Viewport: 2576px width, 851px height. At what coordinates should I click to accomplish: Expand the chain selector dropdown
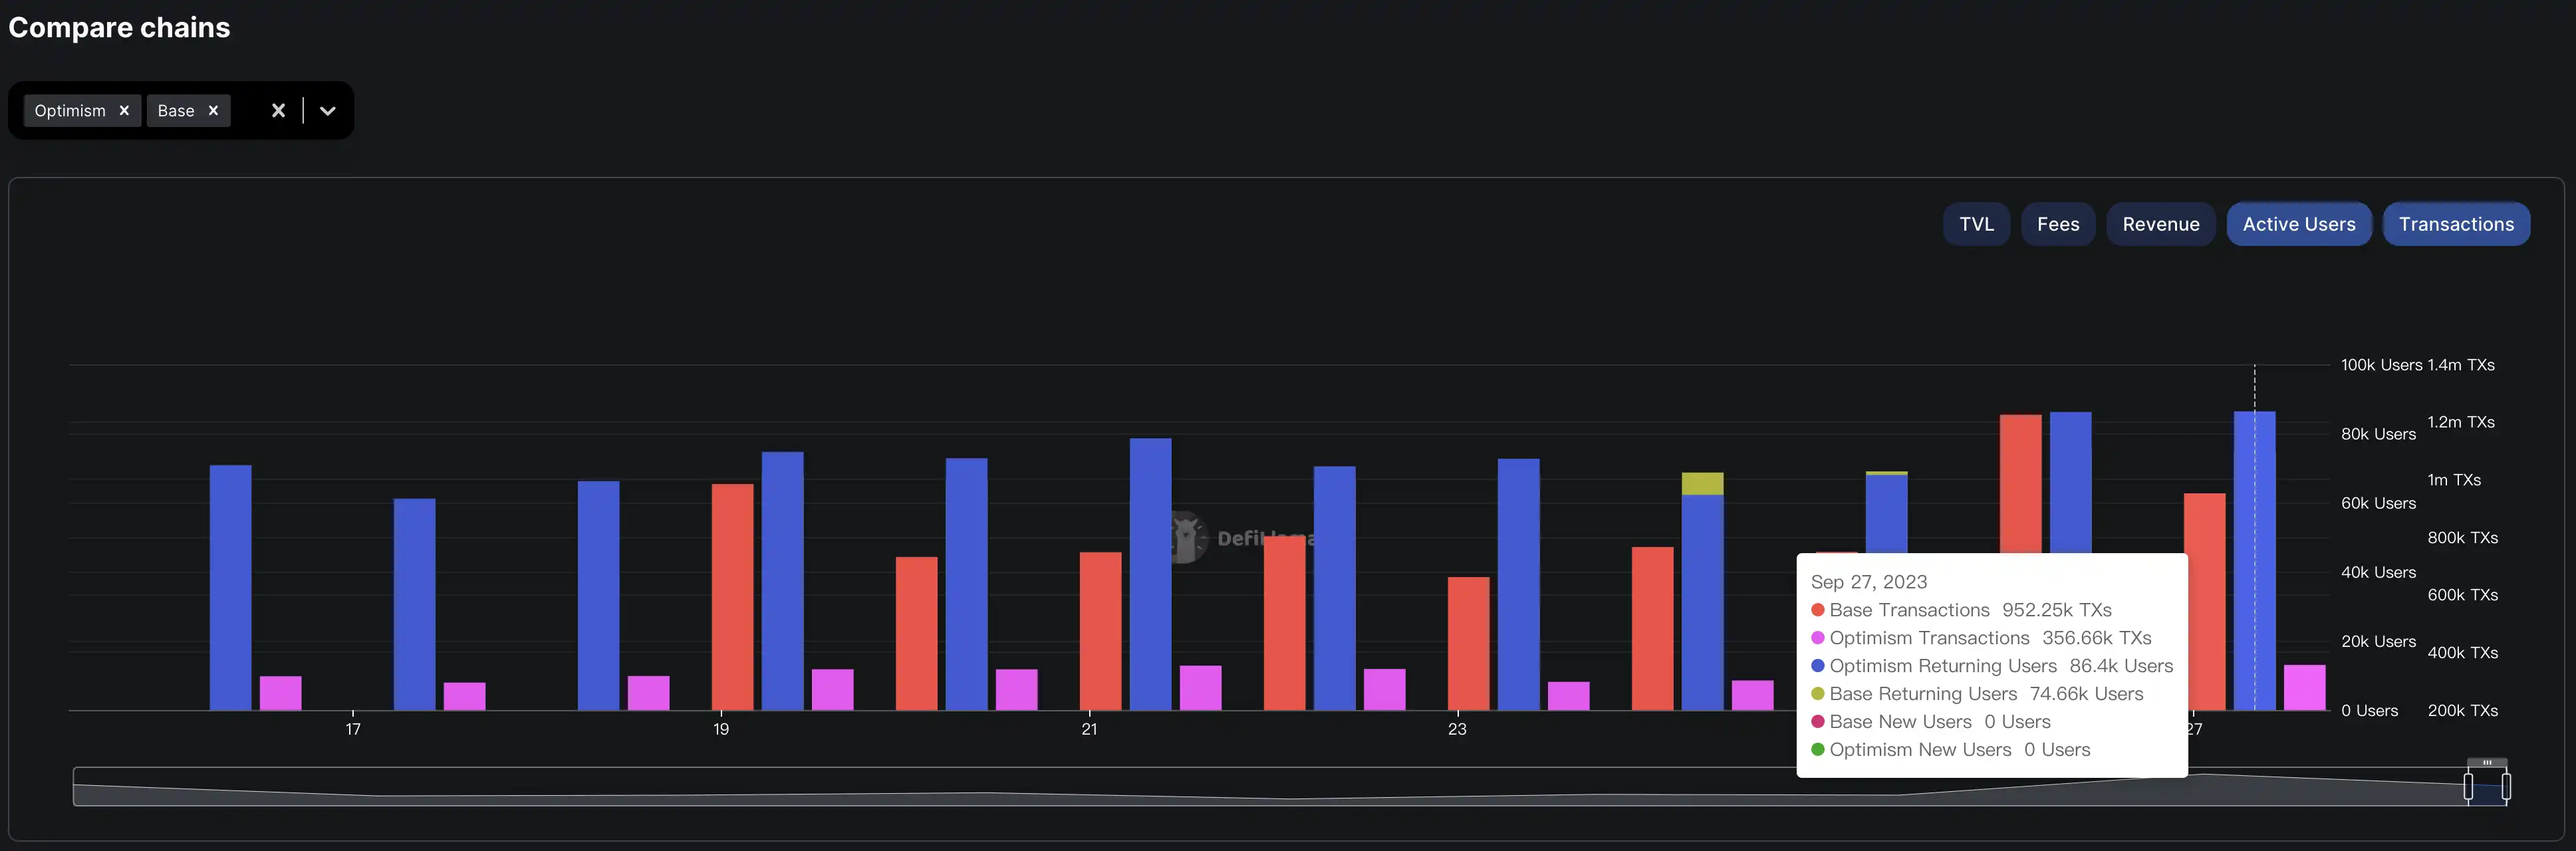(x=327, y=110)
